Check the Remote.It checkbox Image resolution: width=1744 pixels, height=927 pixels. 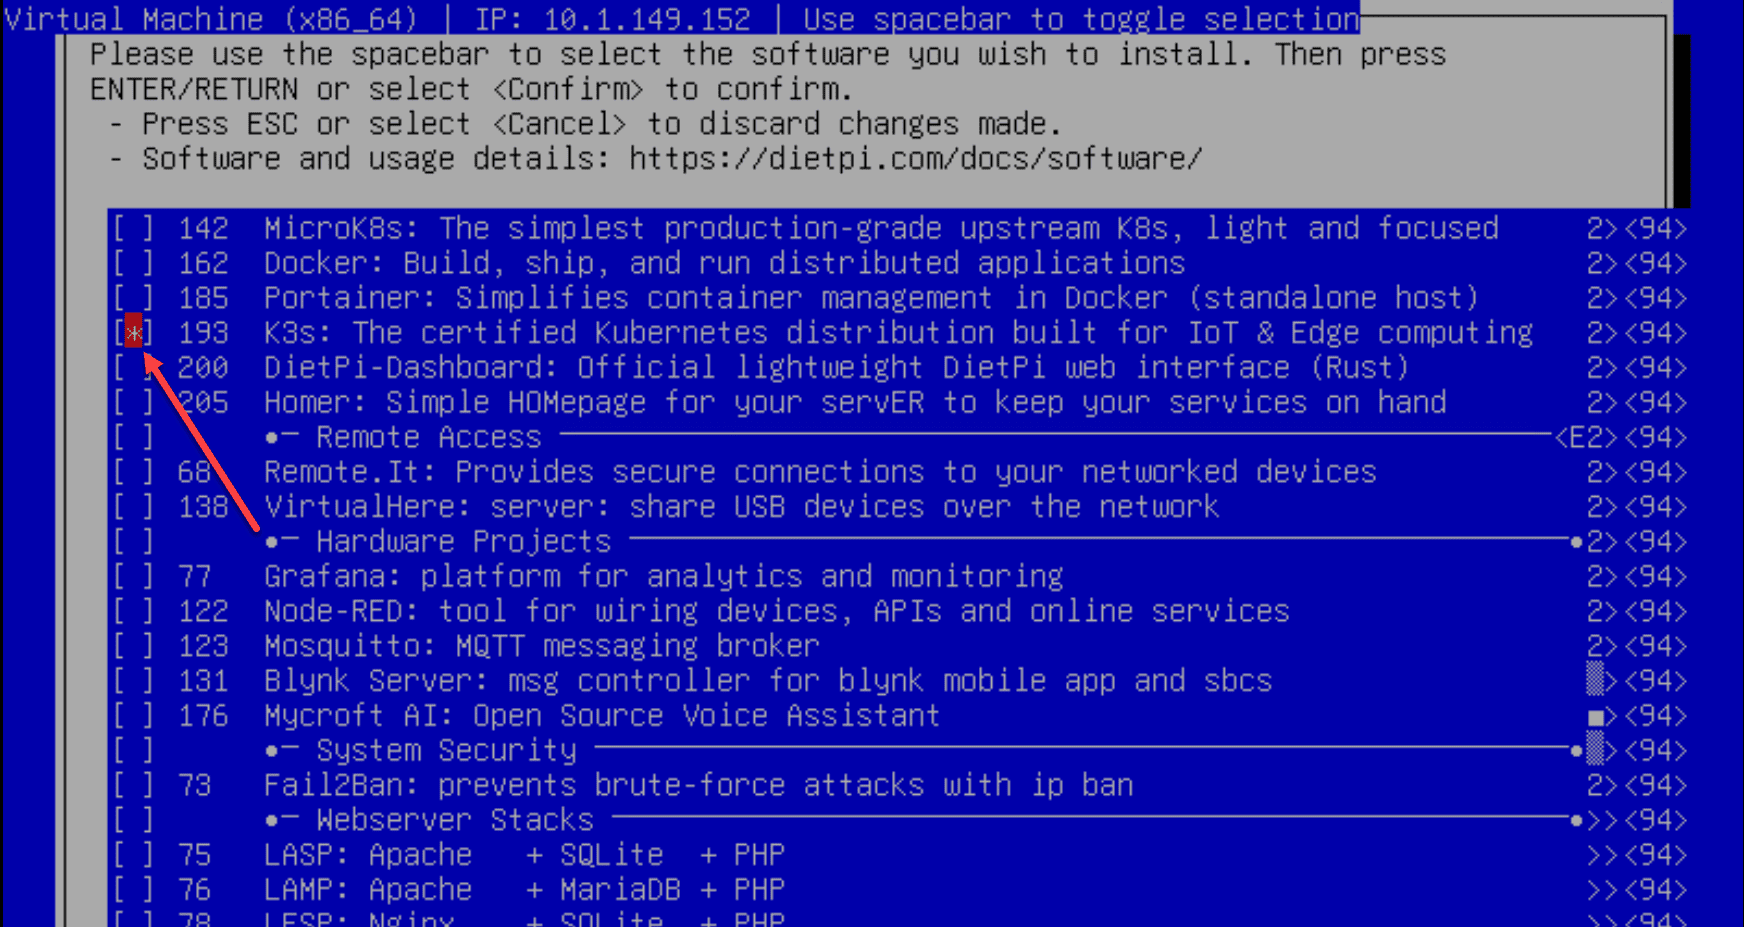click(x=133, y=472)
